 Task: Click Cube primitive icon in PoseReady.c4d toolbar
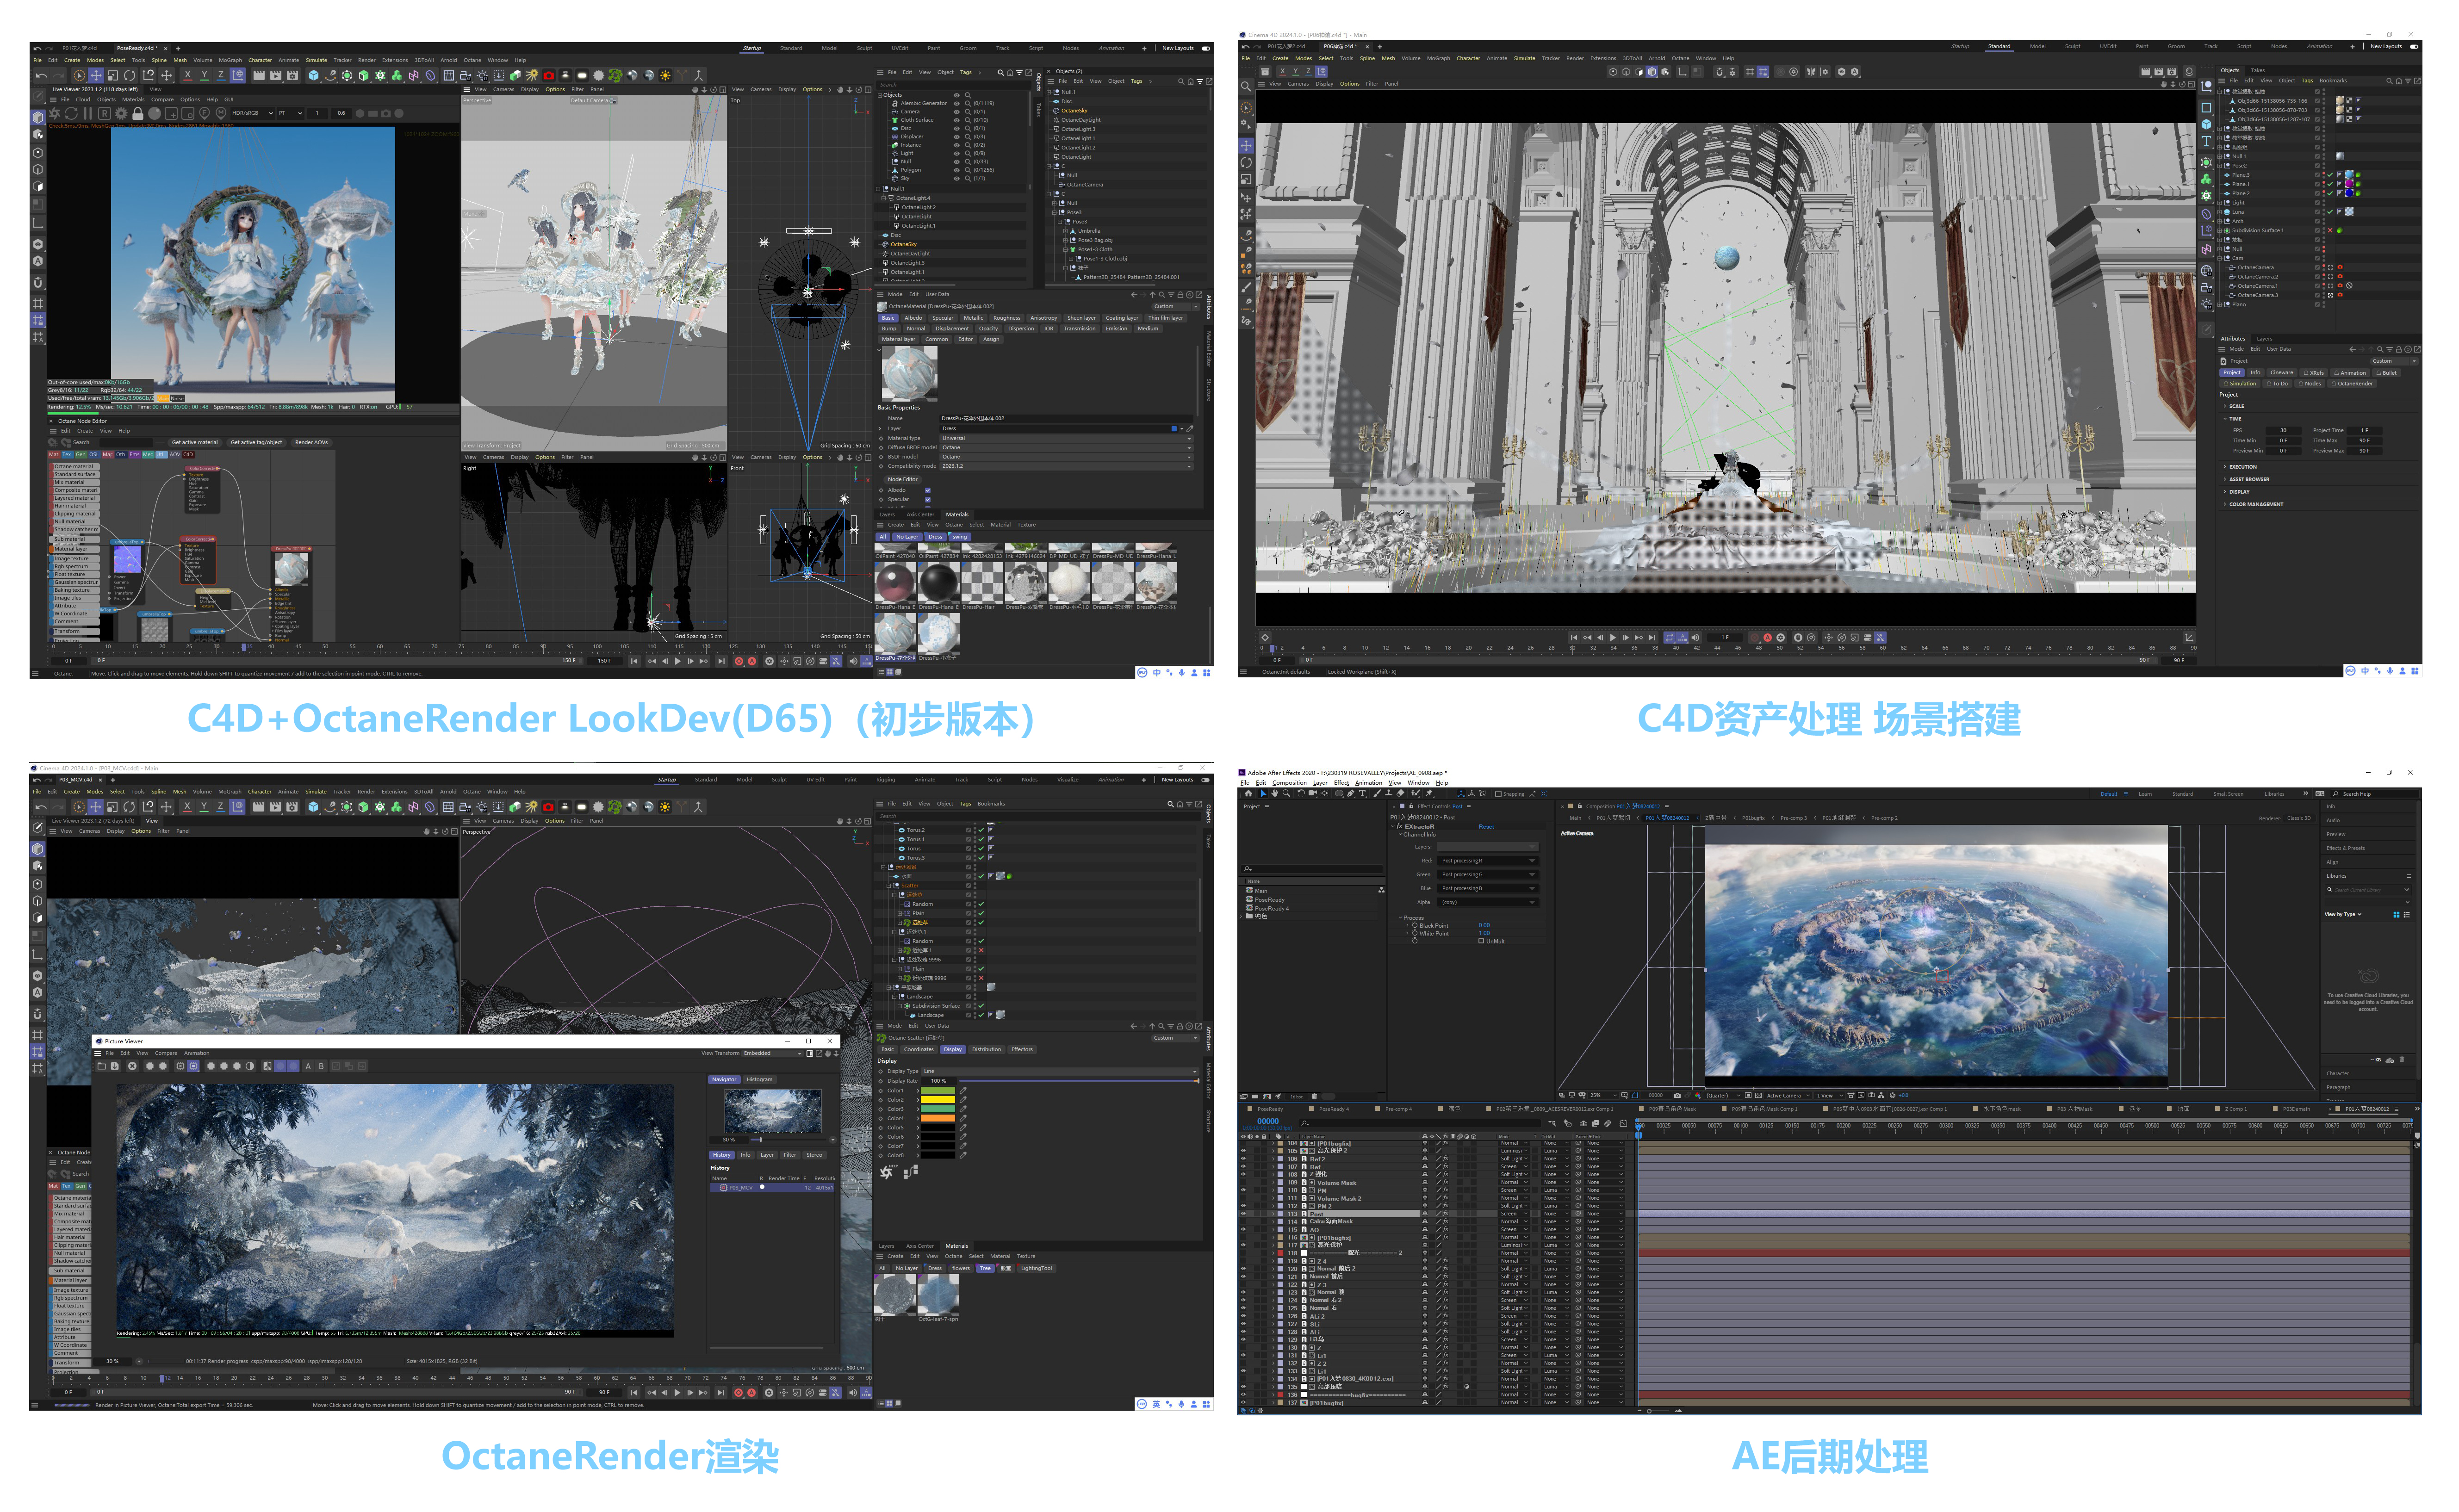point(314,76)
